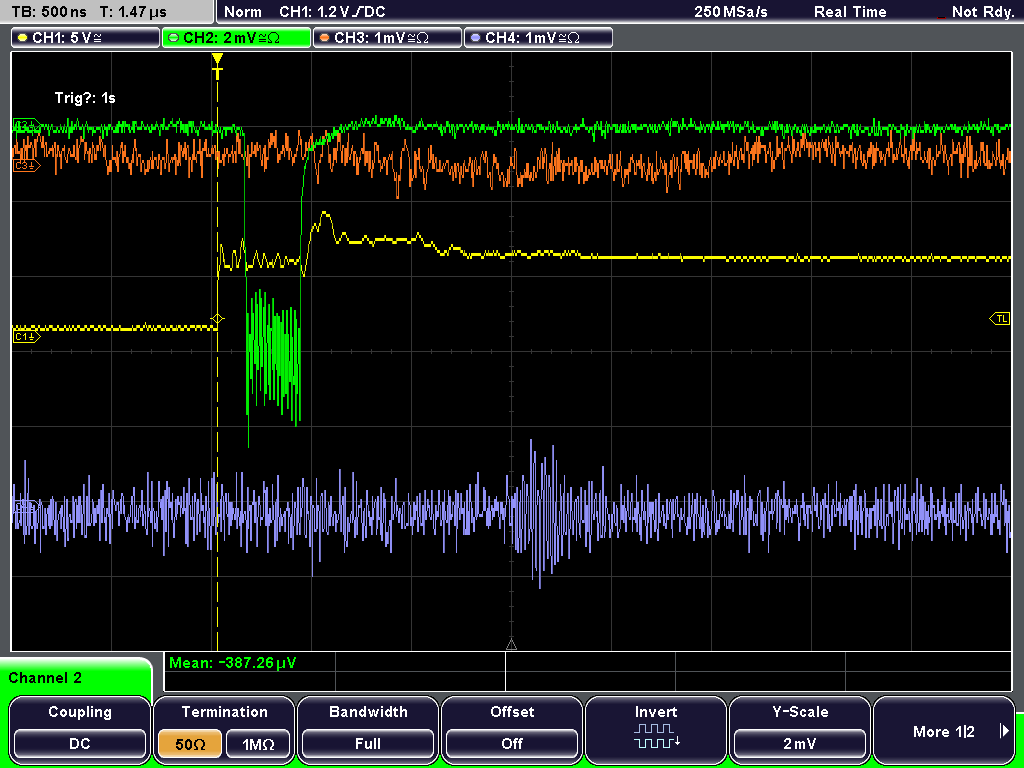Click the T: 1.47 µs trigger time readout
This screenshot has width=1024, height=768.
point(134,12)
